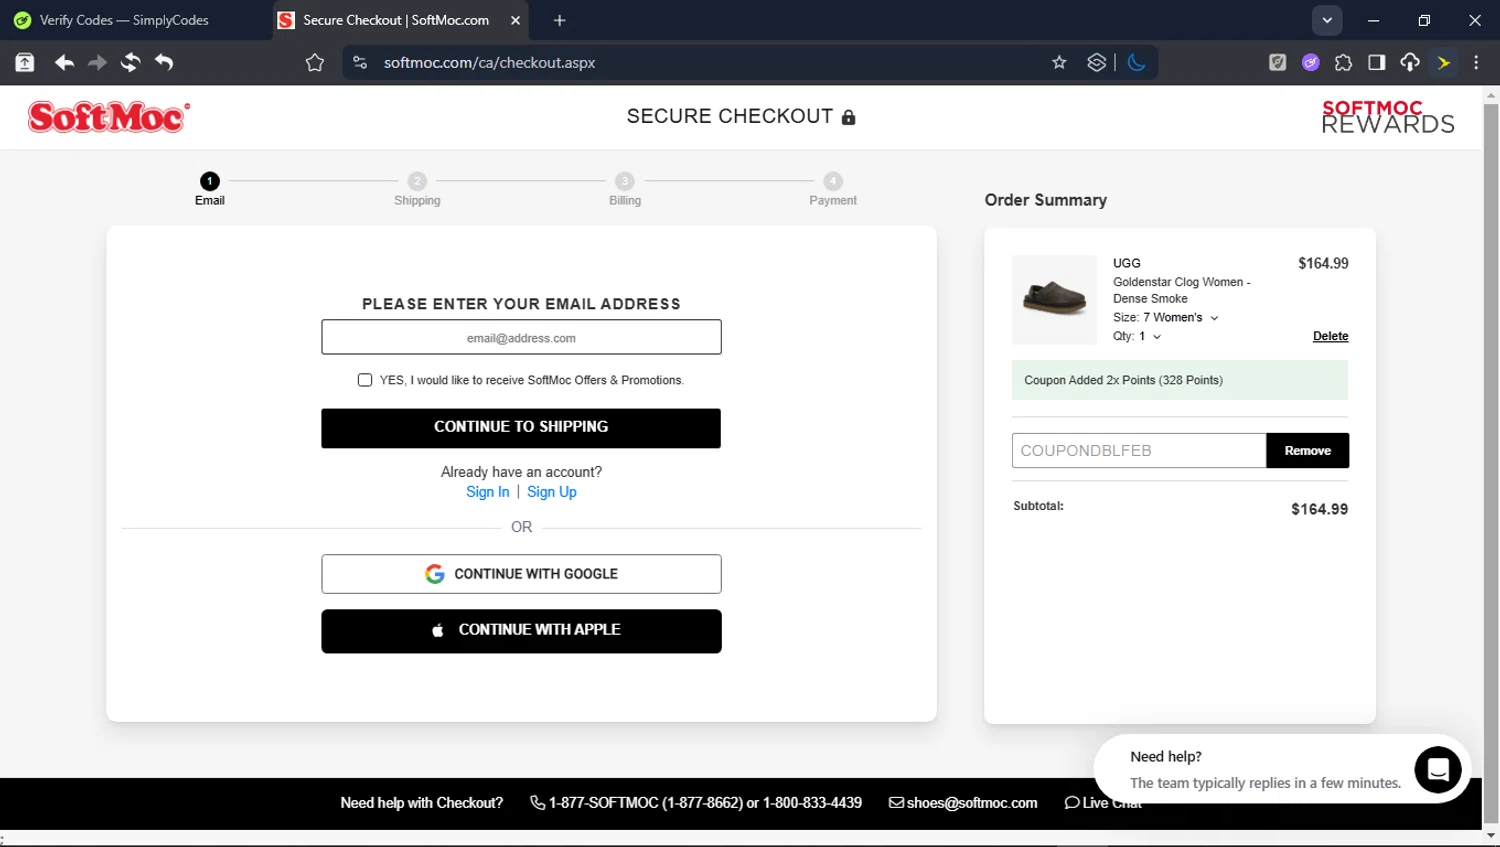Click the browser forward arrow
Image resolution: width=1500 pixels, height=847 pixels.
97,63
